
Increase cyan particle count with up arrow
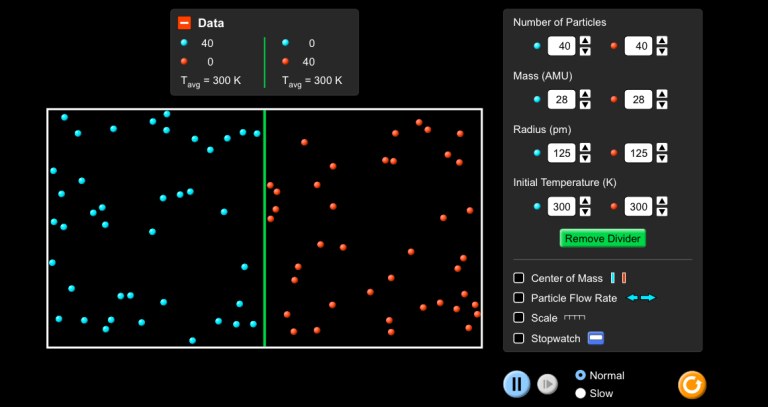[585, 41]
